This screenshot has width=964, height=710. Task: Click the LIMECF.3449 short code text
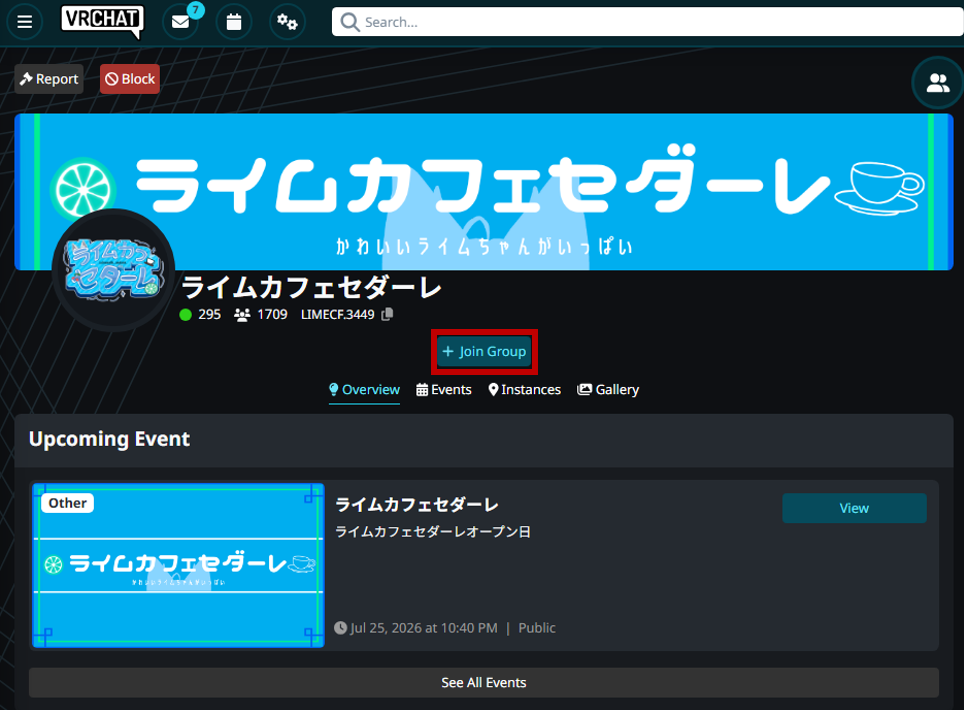(x=338, y=315)
